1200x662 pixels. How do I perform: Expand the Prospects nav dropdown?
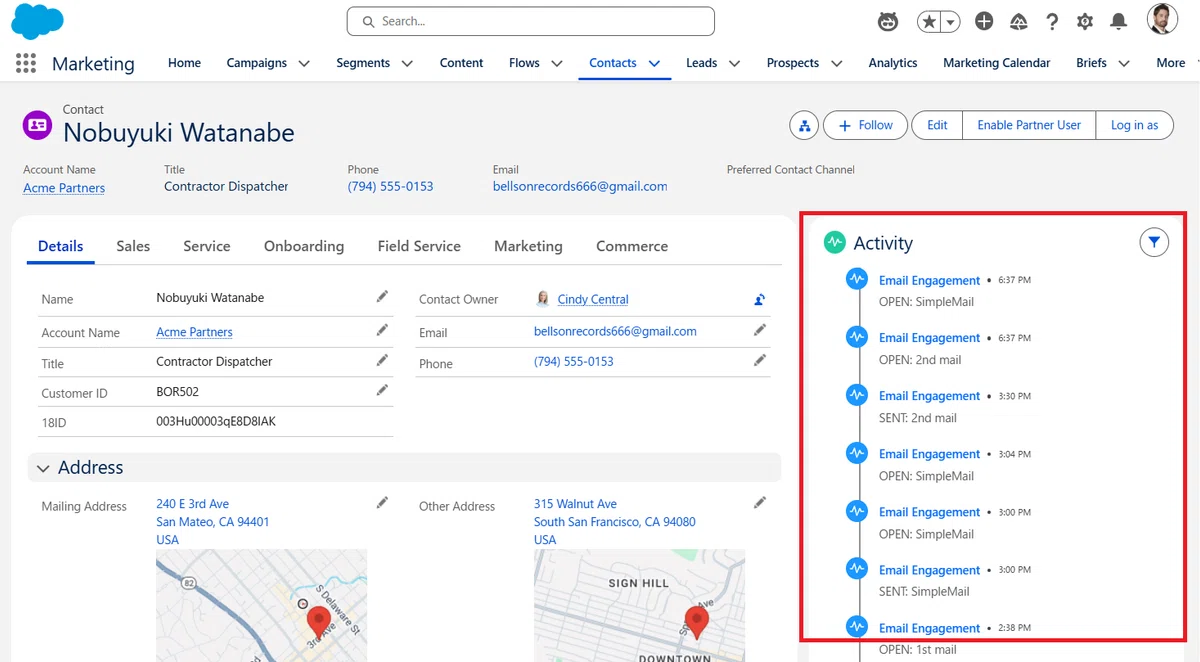(x=837, y=63)
